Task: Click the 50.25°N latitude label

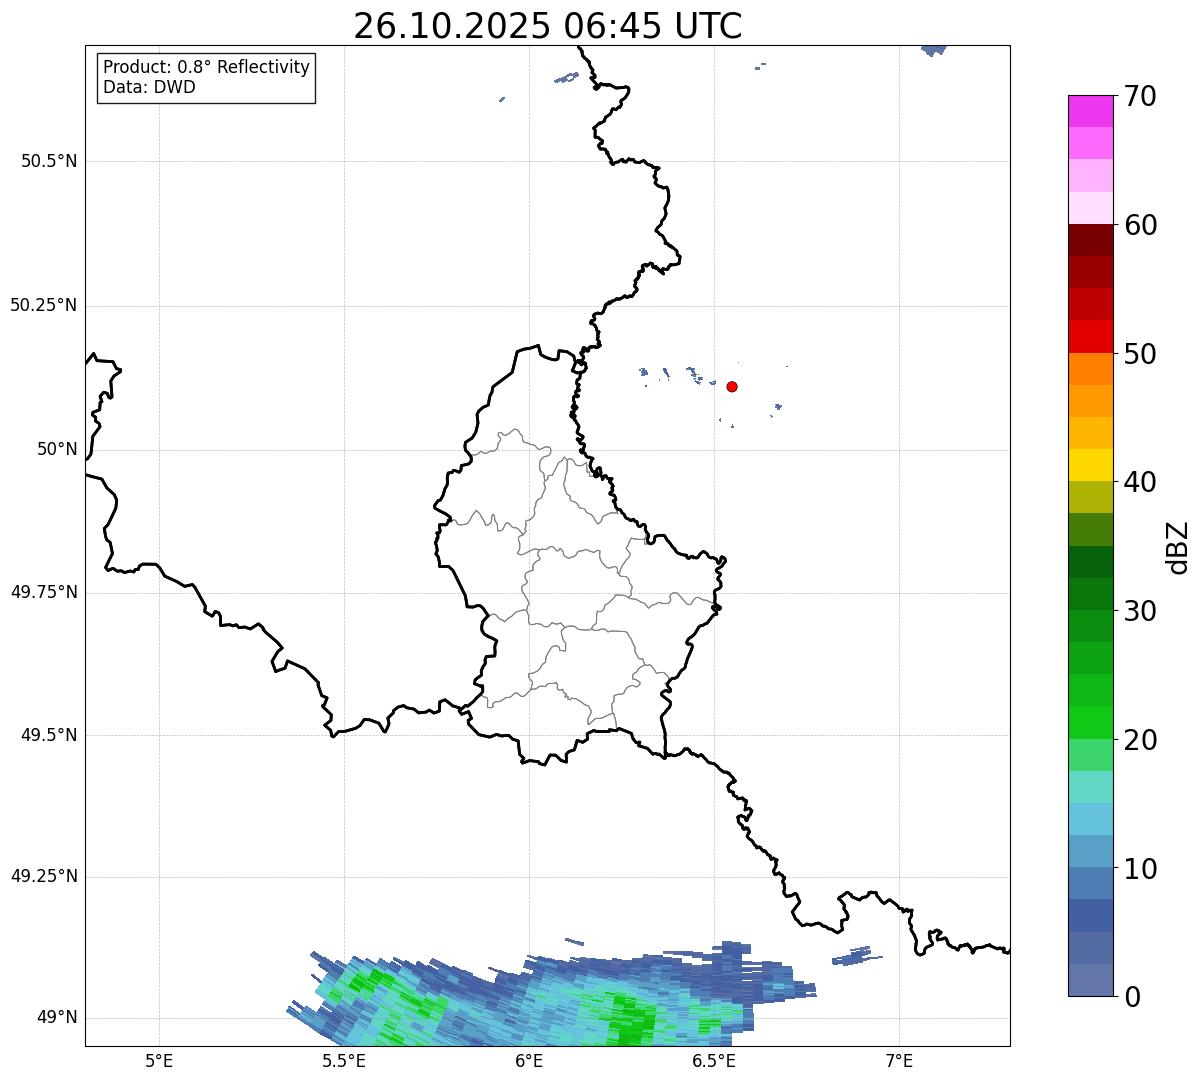Action: pyautogui.click(x=44, y=305)
